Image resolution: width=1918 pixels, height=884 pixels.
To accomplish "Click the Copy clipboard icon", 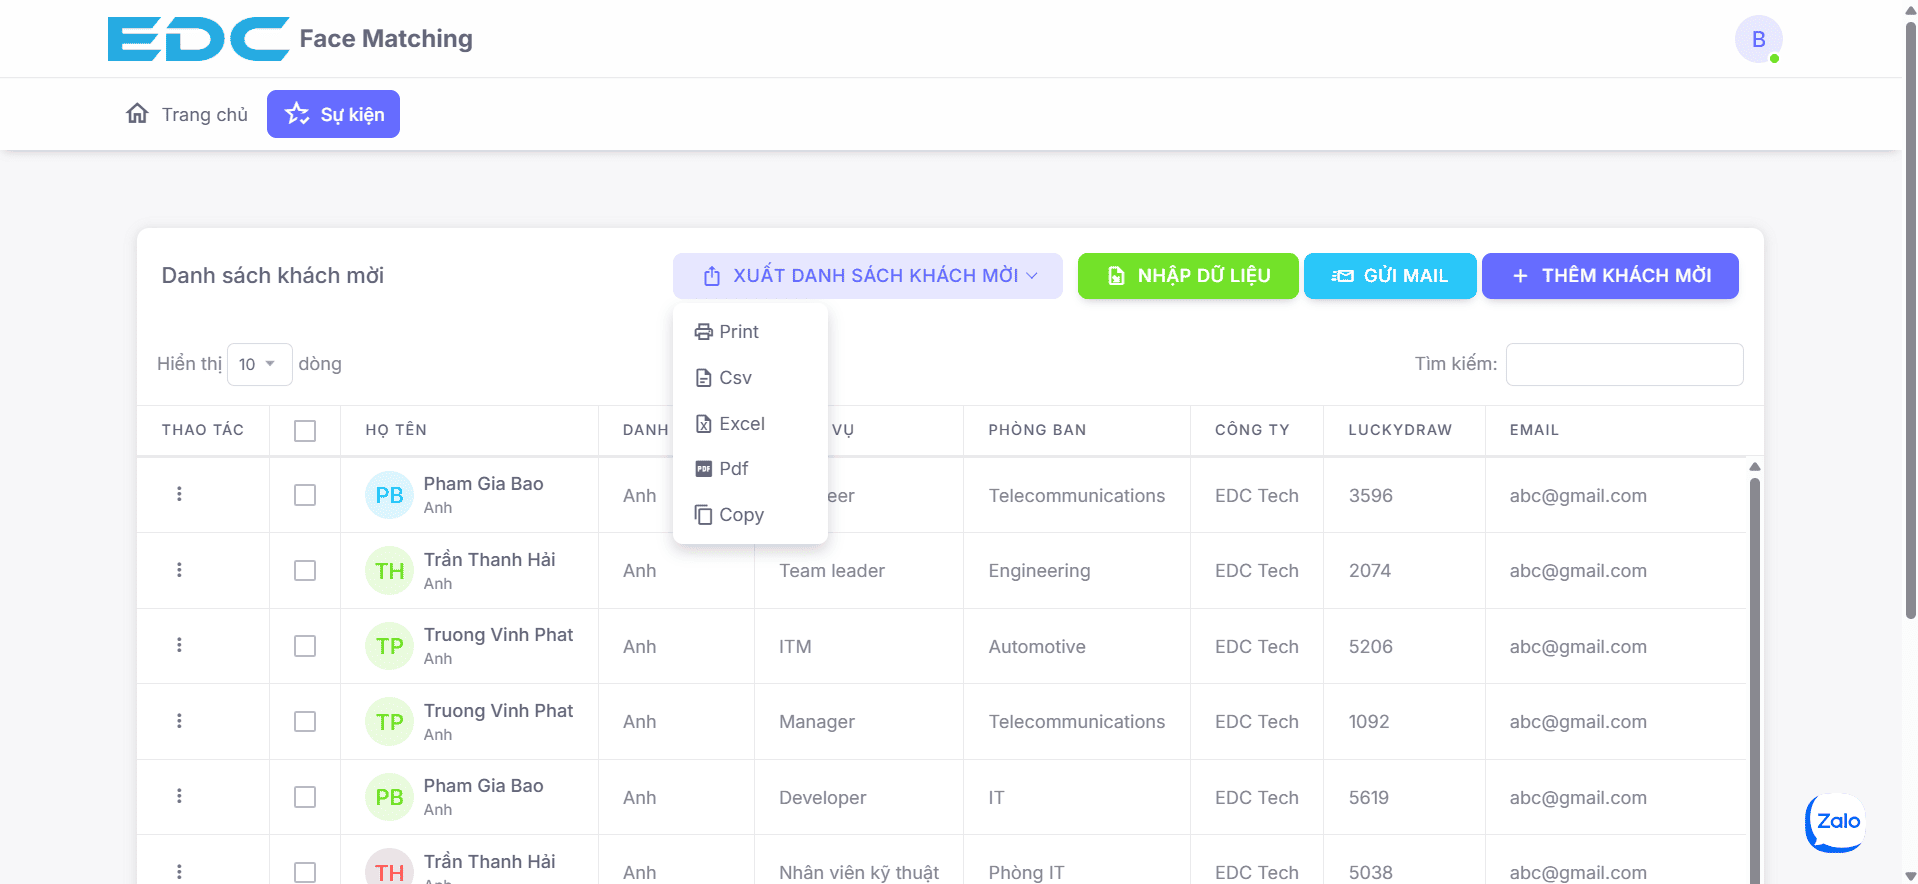I will point(704,515).
